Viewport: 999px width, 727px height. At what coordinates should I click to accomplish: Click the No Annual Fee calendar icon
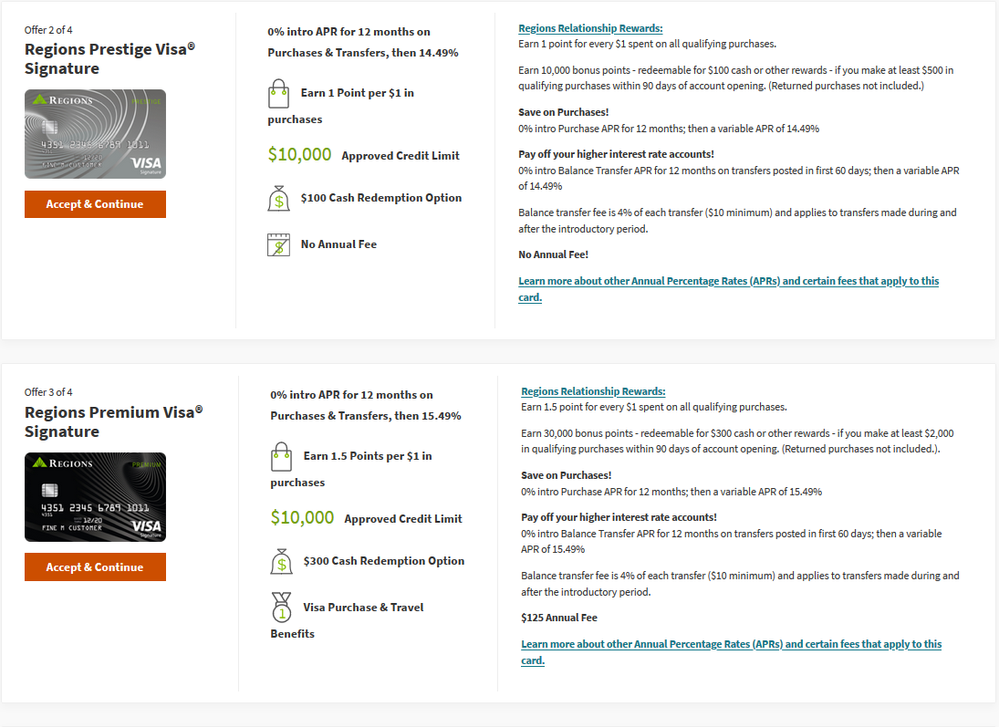coord(278,245)
